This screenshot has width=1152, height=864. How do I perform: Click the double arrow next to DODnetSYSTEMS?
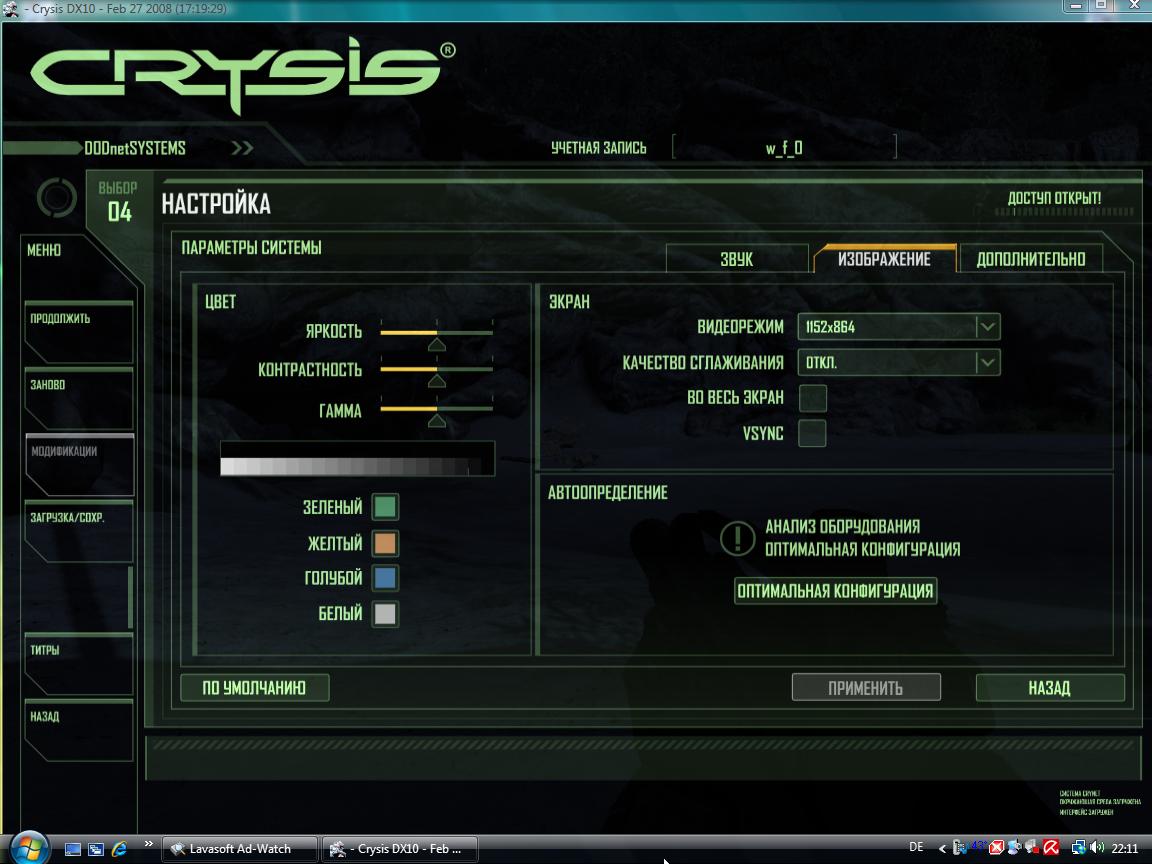click(x=242, y=148)
